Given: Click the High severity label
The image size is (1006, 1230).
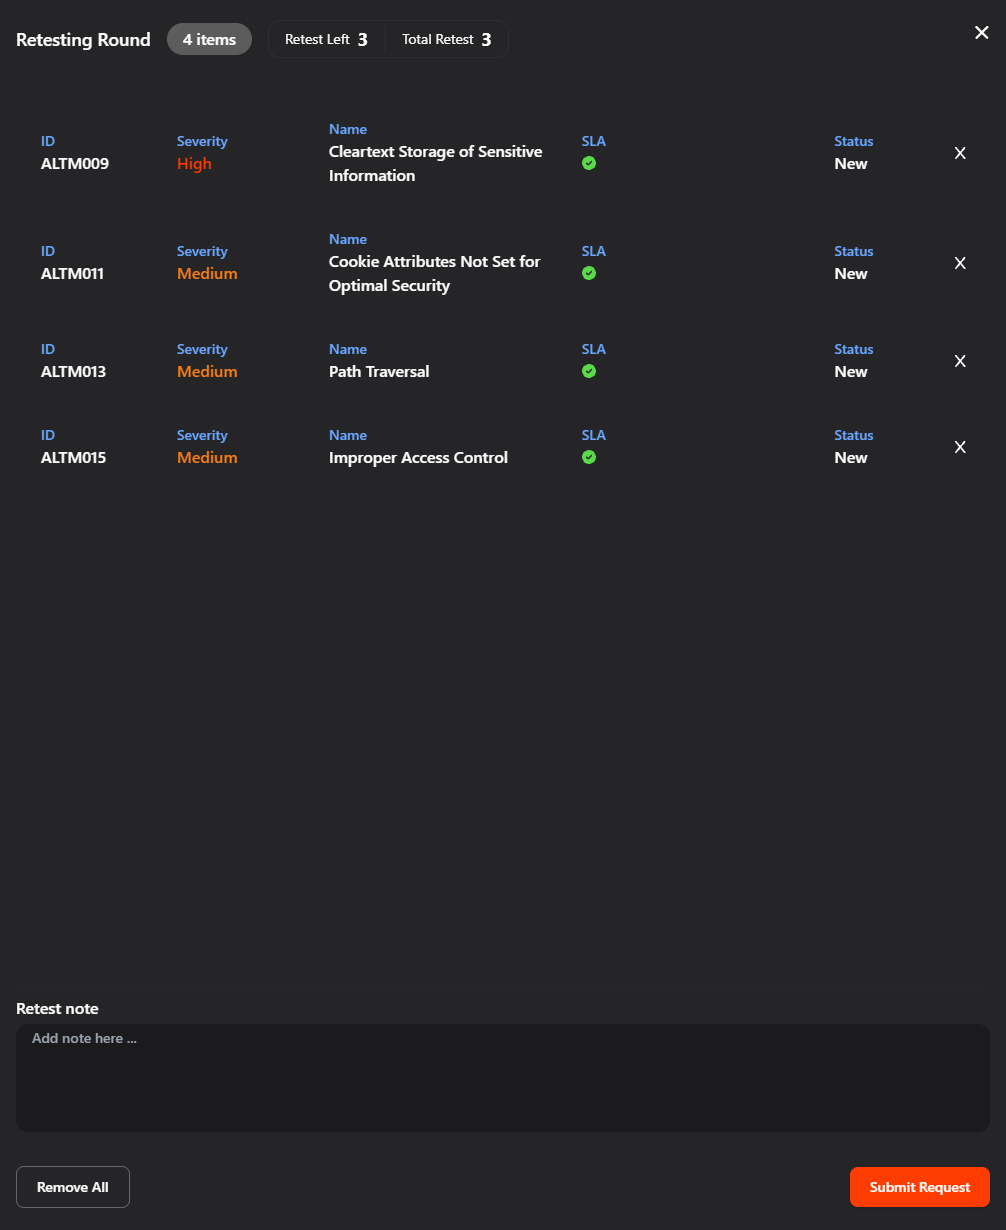Looking at the screenshot, I should point(194,164).
